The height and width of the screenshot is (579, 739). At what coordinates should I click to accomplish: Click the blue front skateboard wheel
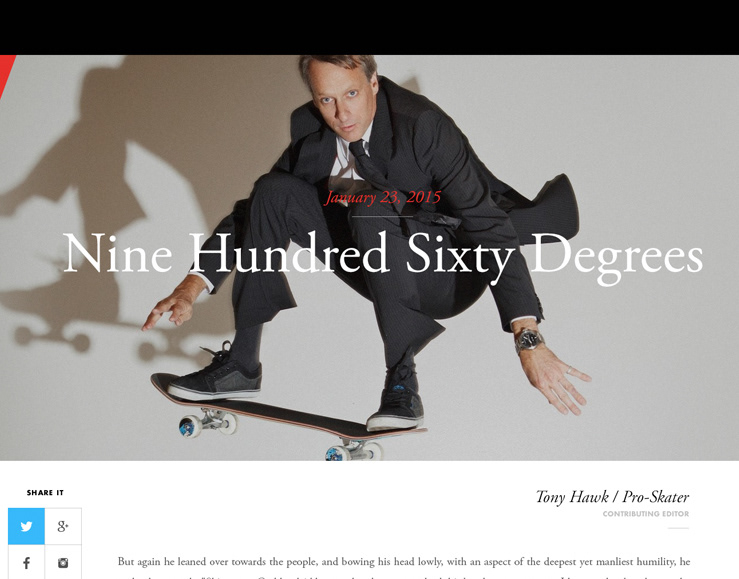[190, 427]
